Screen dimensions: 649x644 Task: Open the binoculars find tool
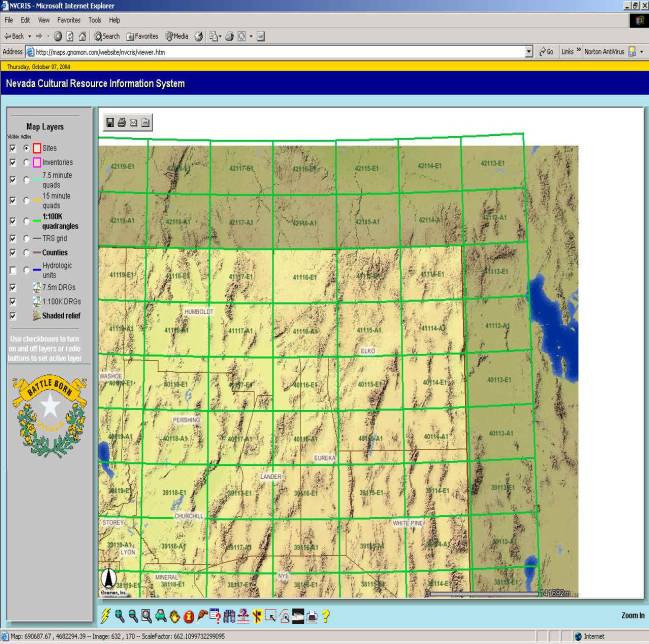coord(229,616)
